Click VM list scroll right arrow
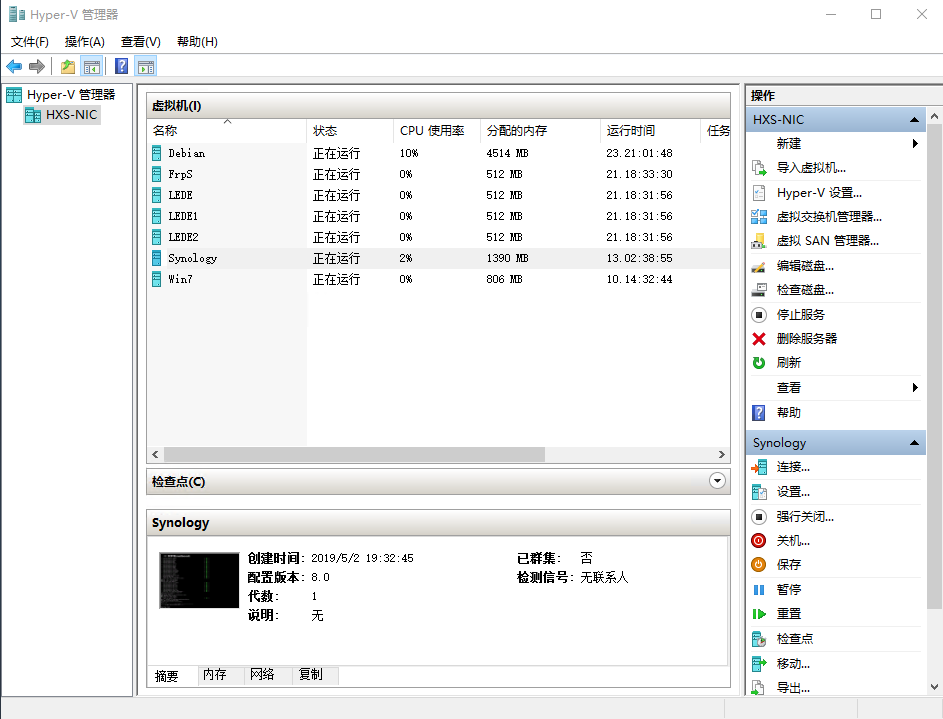The height and width of the screenshot is (719, 943). pyautogui.click(x=722, y=454)
